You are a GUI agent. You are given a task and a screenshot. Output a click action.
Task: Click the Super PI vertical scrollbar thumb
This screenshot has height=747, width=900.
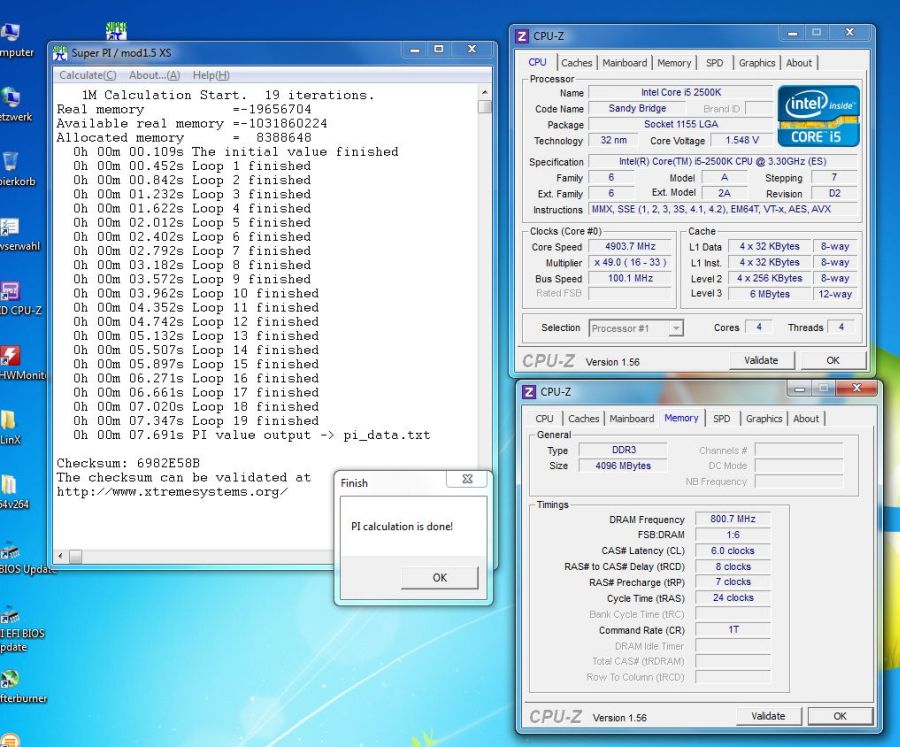pos(485,107)
